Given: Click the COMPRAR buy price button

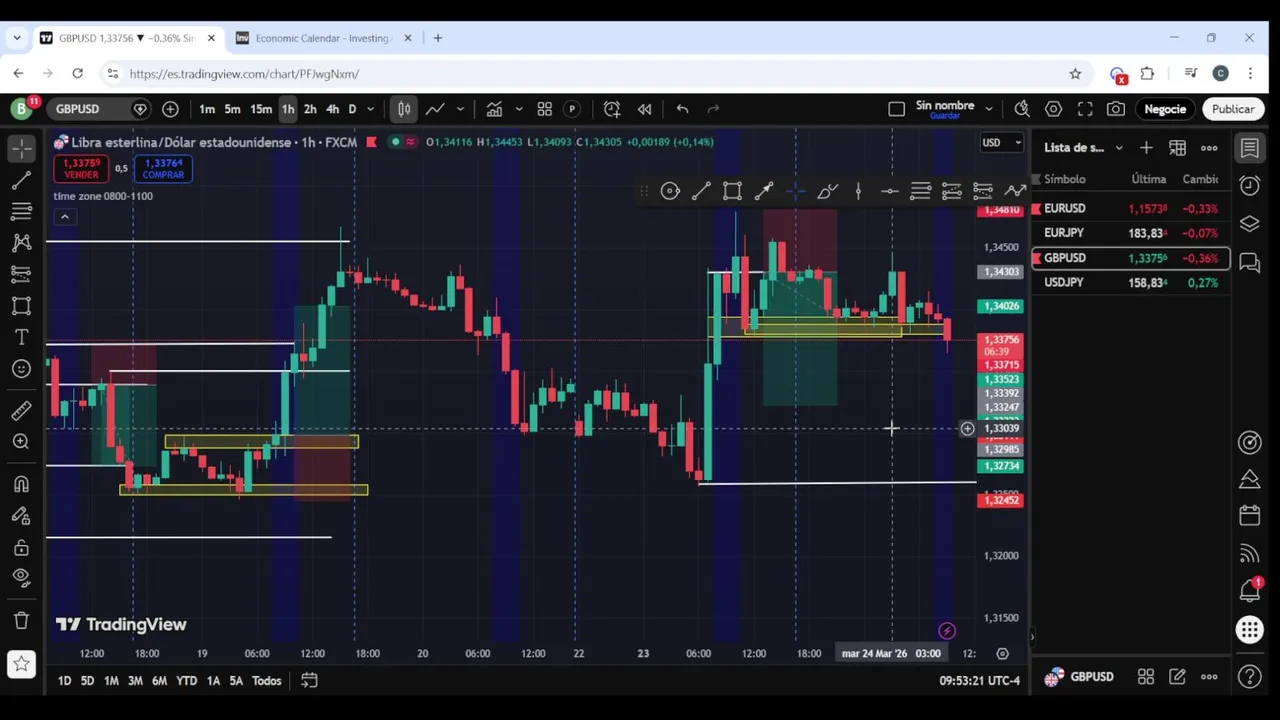Looking at the screenshot, I should click(163, 169).
